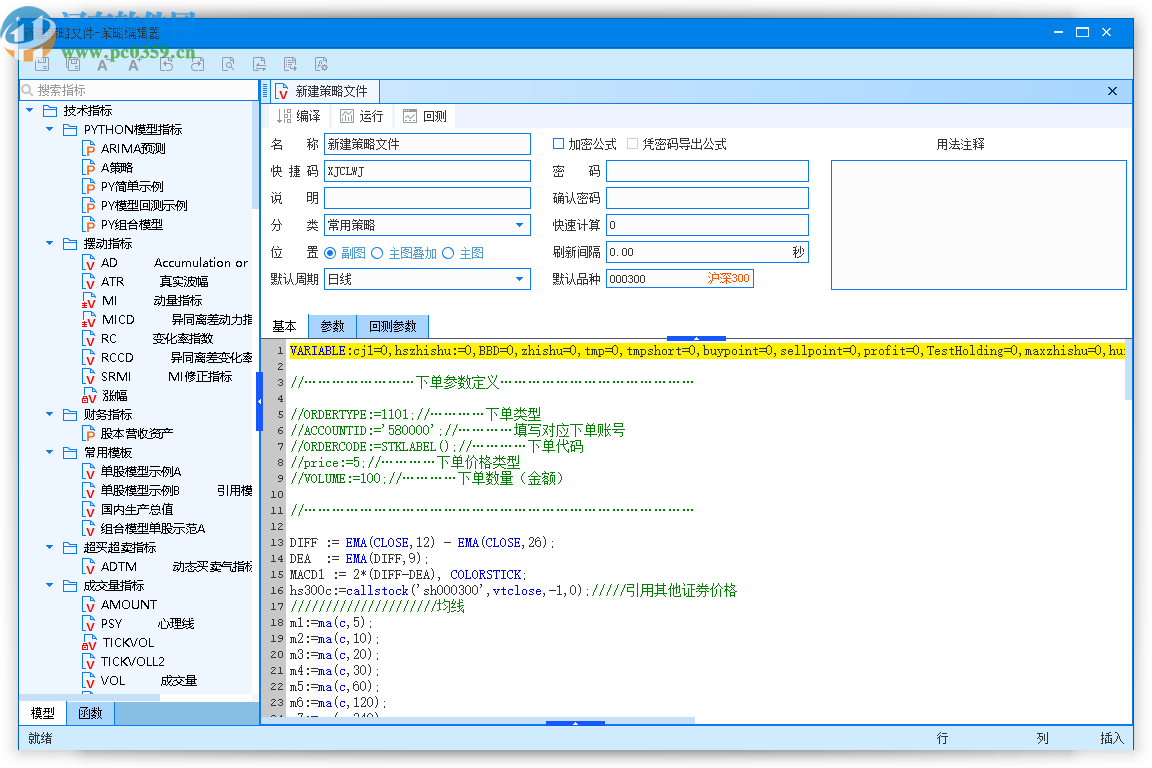This screenshot has width=1152, height=768.
Task: Click the 快捷码 XJCLWJ input field
Action: [x=427, y=171]
